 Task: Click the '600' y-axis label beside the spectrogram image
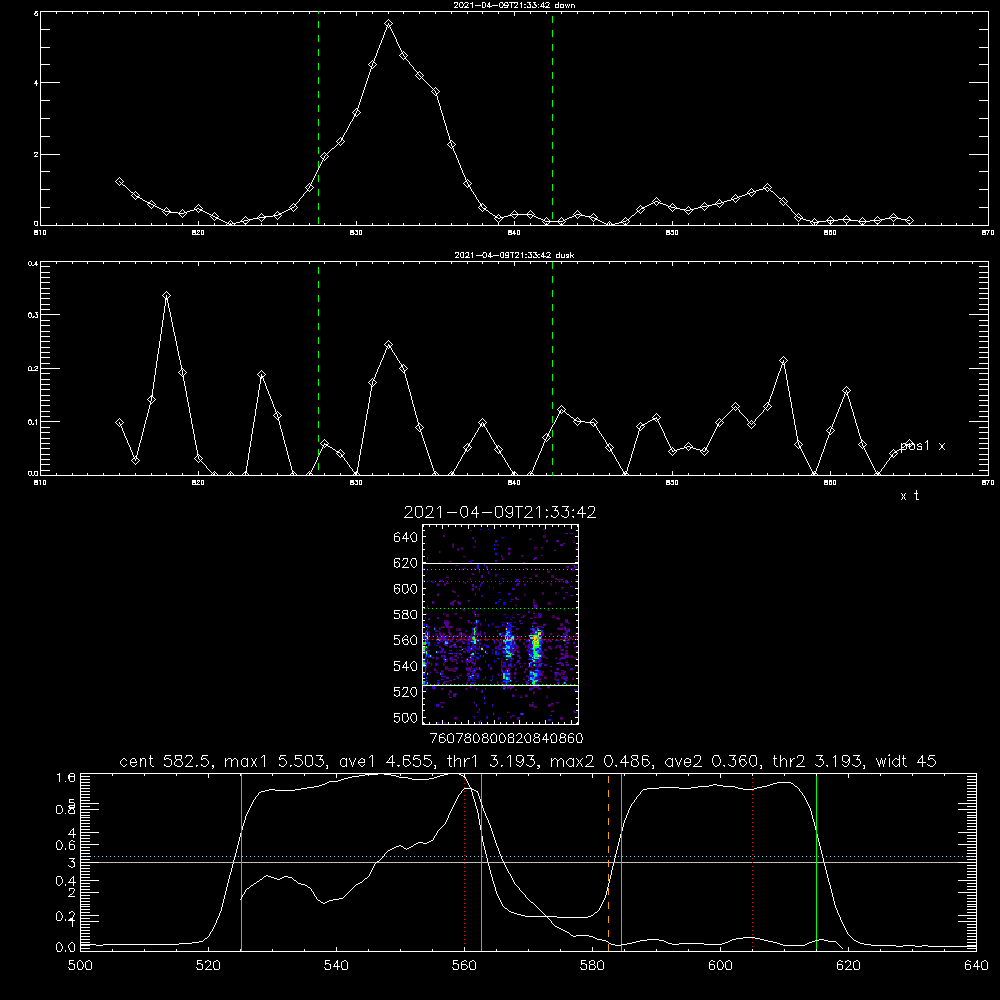406,589
